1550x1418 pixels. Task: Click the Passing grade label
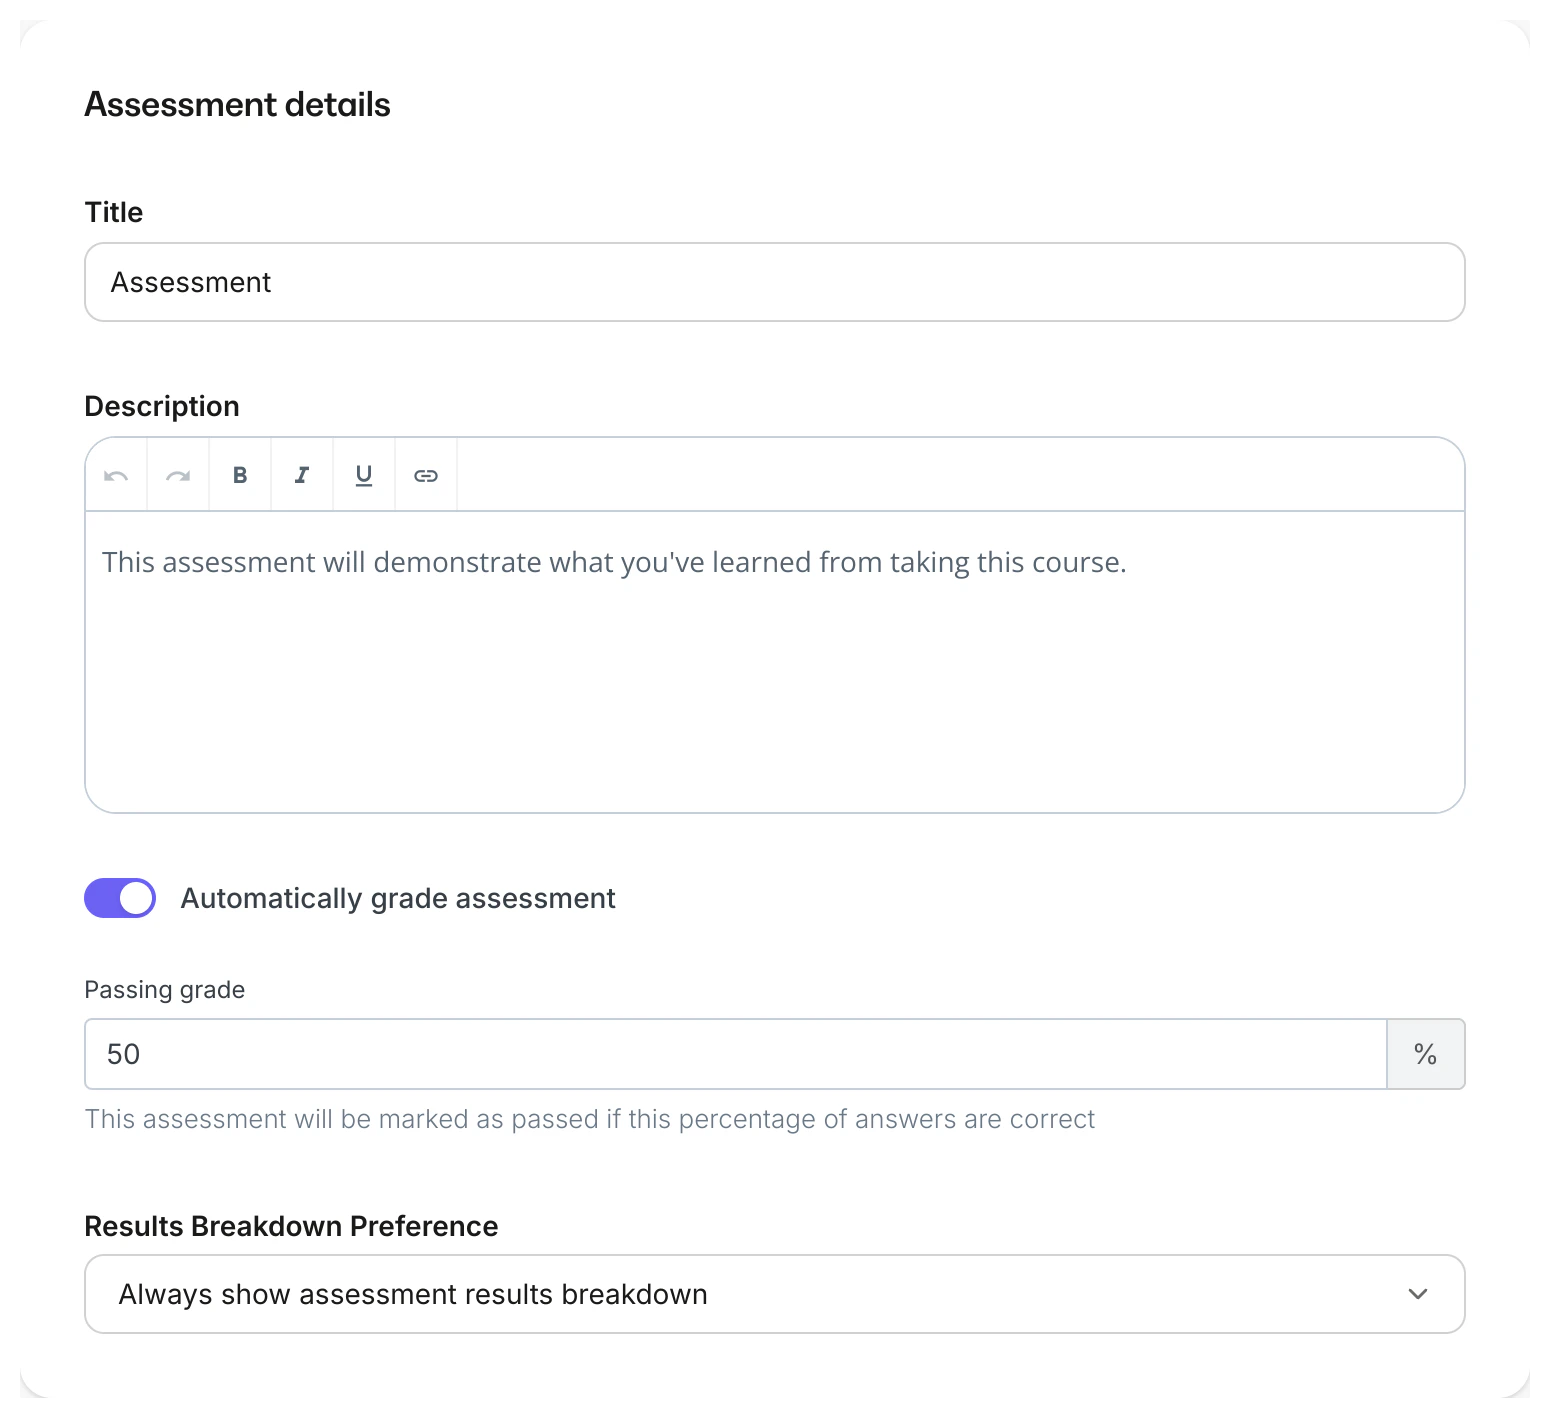tap(164, 989)
